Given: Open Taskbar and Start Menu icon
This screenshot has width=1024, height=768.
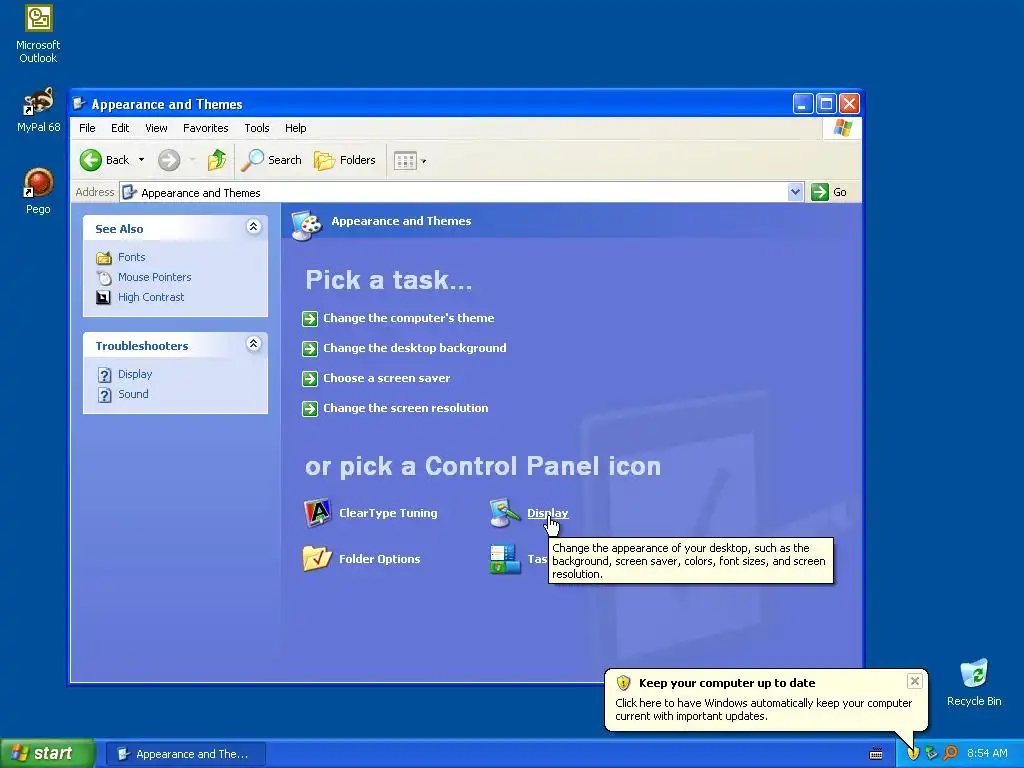Looking at the screenshot, I should pyautogui.click(x=505, y=559).
